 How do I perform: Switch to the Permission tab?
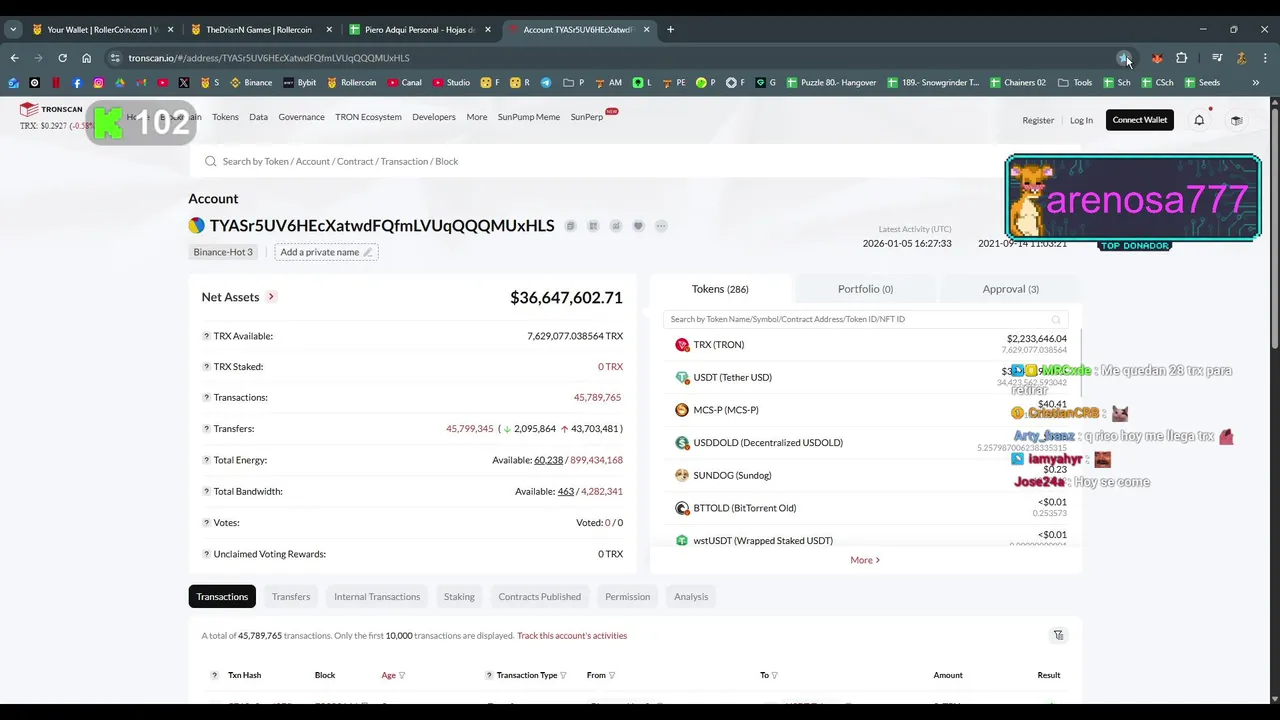(x=627, y=597)
